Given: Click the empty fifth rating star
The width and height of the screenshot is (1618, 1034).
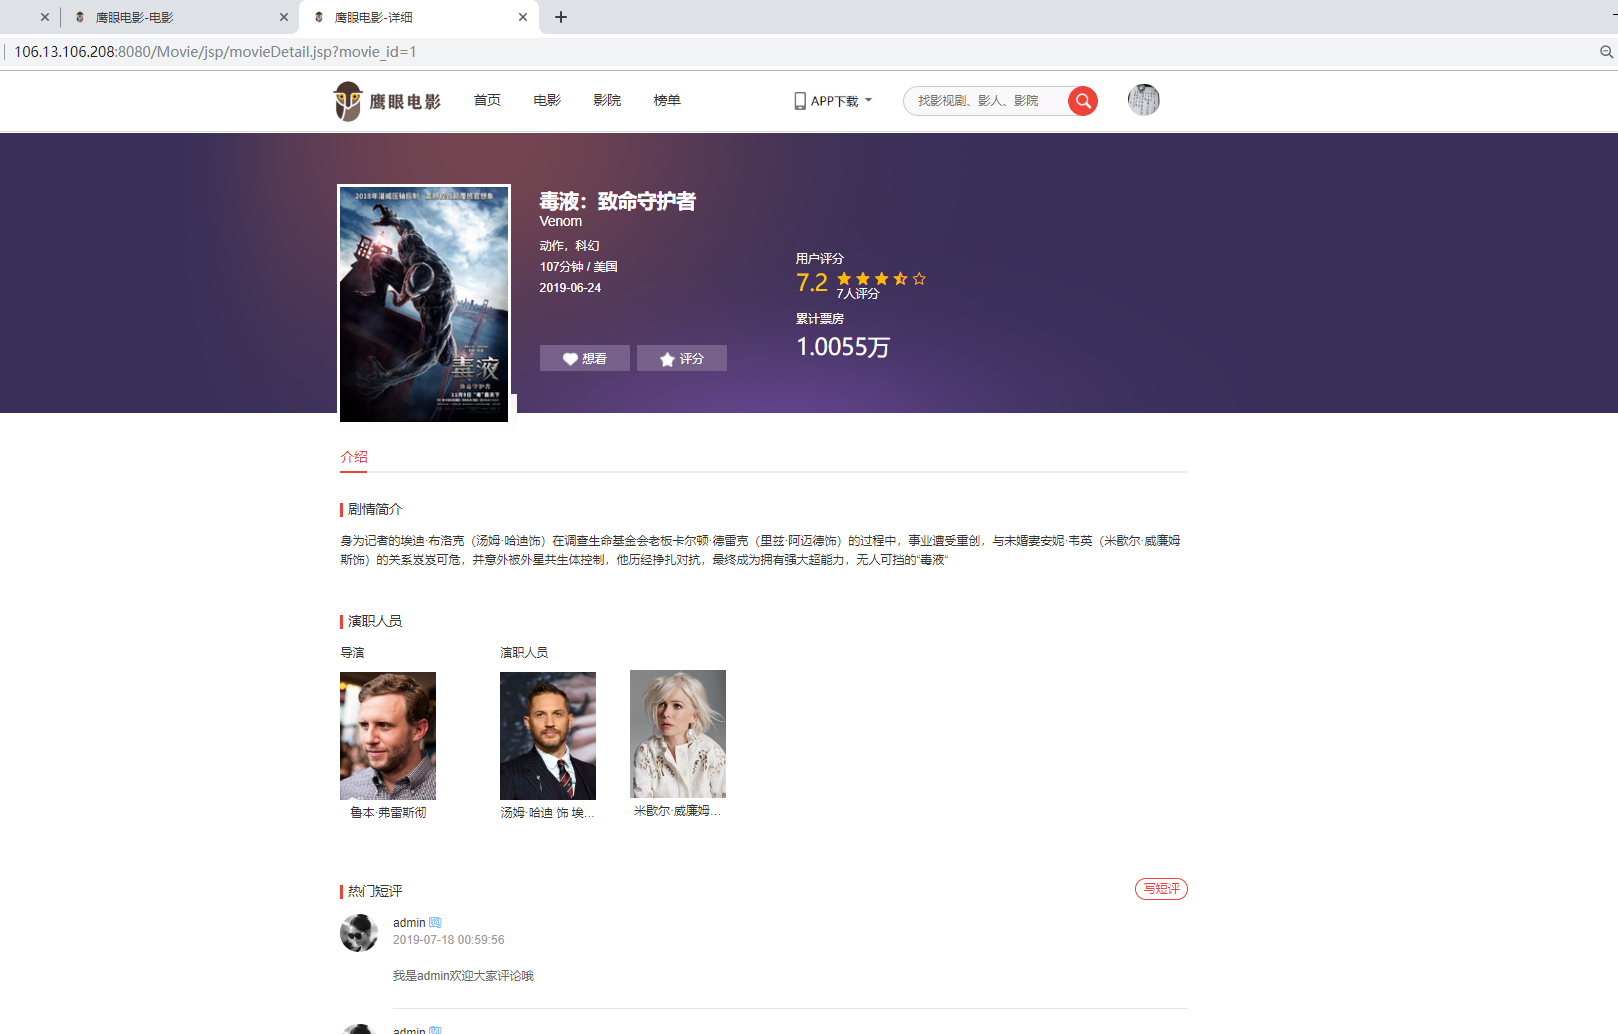Looking at the screenshot, I should pos(919,278).
